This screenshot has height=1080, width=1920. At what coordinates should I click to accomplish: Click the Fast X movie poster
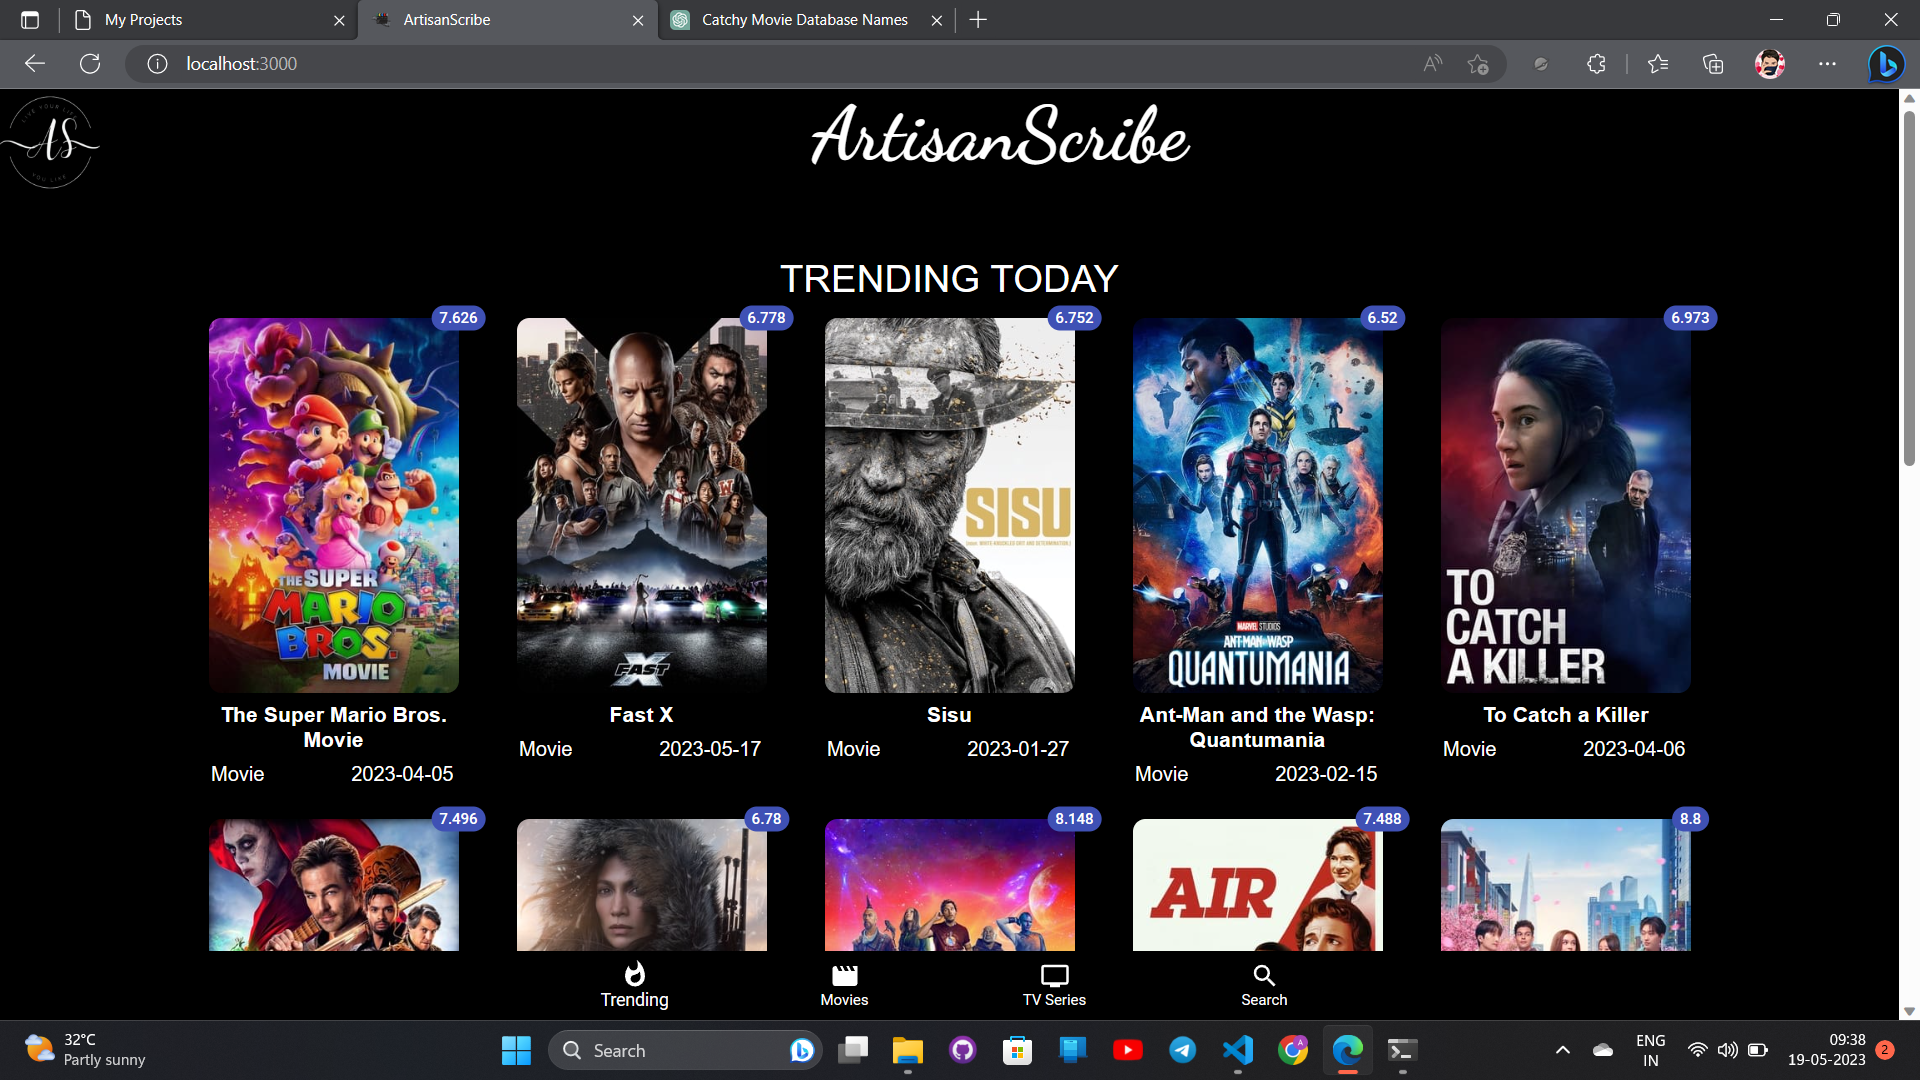point(641,505)
